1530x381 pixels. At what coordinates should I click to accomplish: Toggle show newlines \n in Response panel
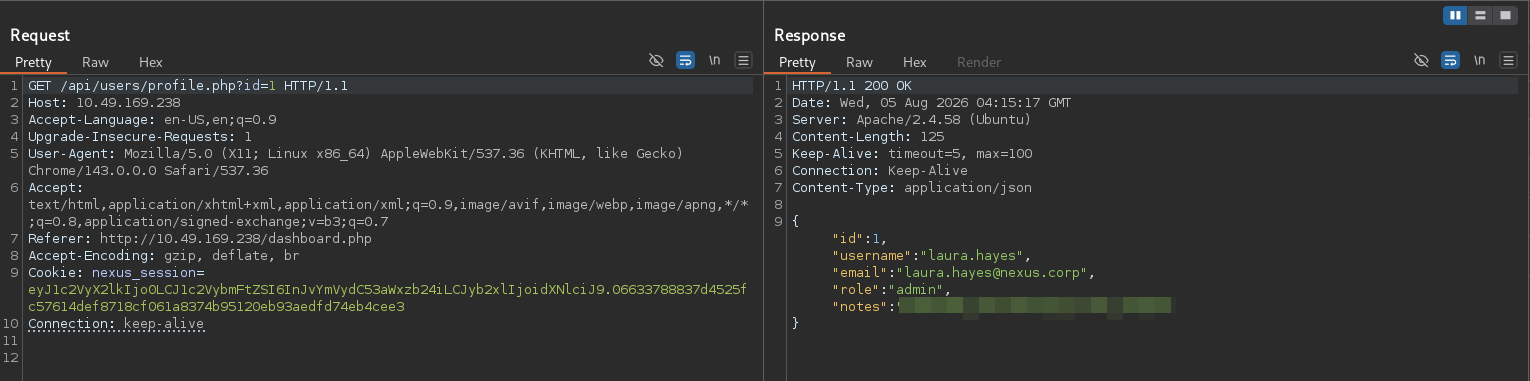tap(1479, 61)
